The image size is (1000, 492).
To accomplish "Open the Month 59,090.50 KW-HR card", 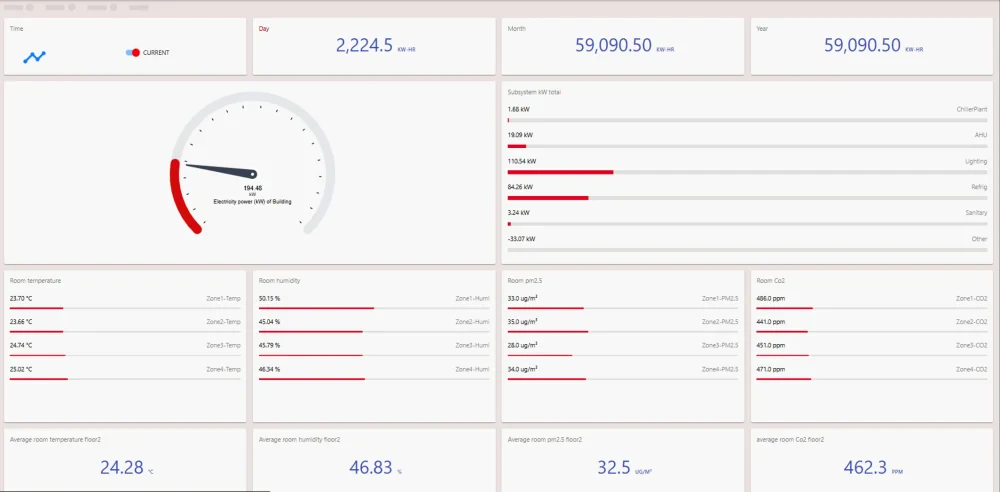I will pyautogui.click(x=623, y=46).
